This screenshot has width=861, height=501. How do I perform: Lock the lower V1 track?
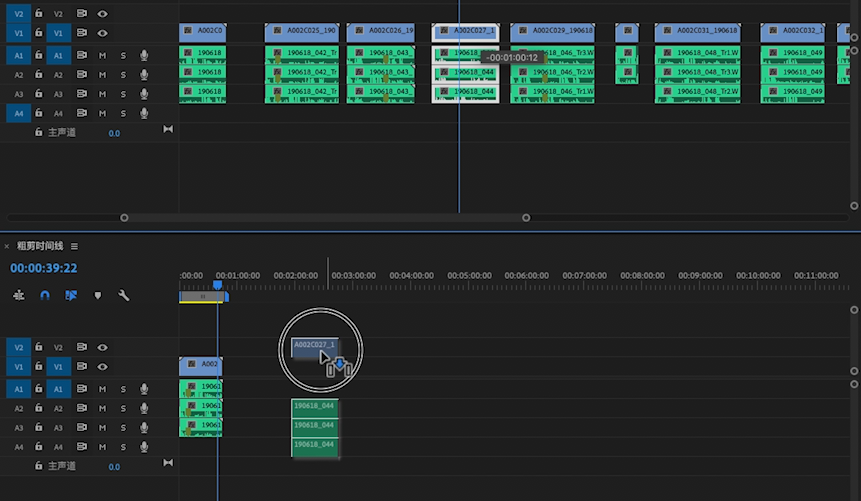pyautogui.click(x=38, y=367)
